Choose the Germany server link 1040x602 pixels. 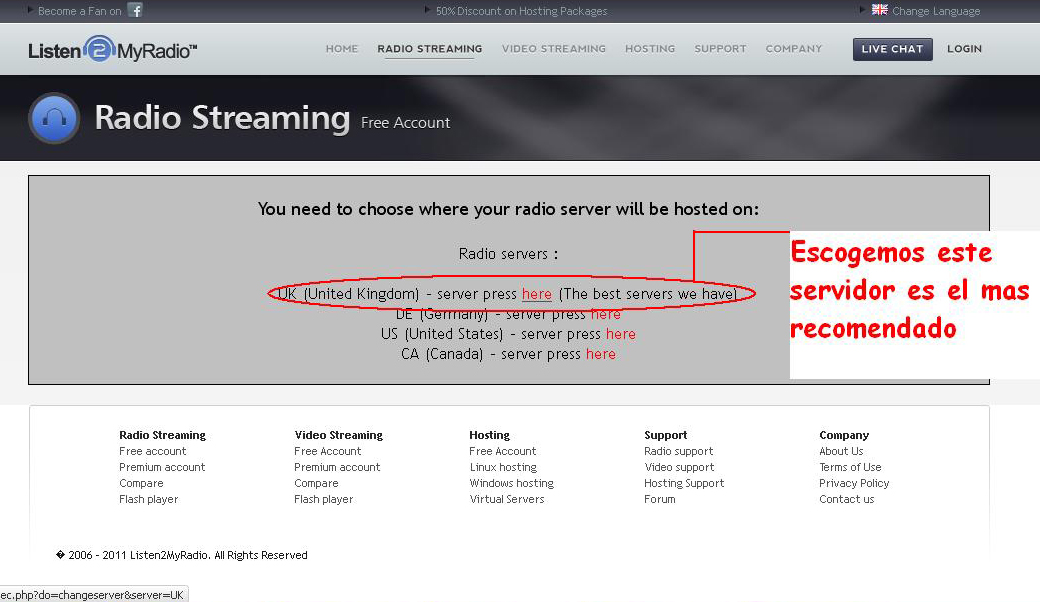[x=606, y=313]
